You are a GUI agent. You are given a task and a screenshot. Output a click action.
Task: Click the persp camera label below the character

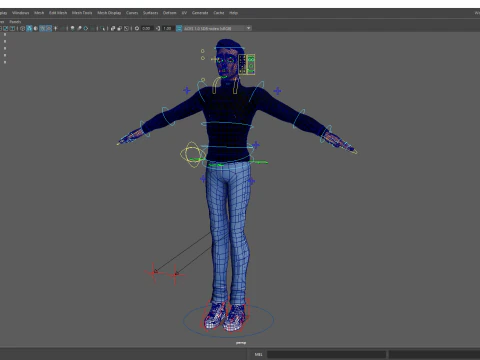241,343
